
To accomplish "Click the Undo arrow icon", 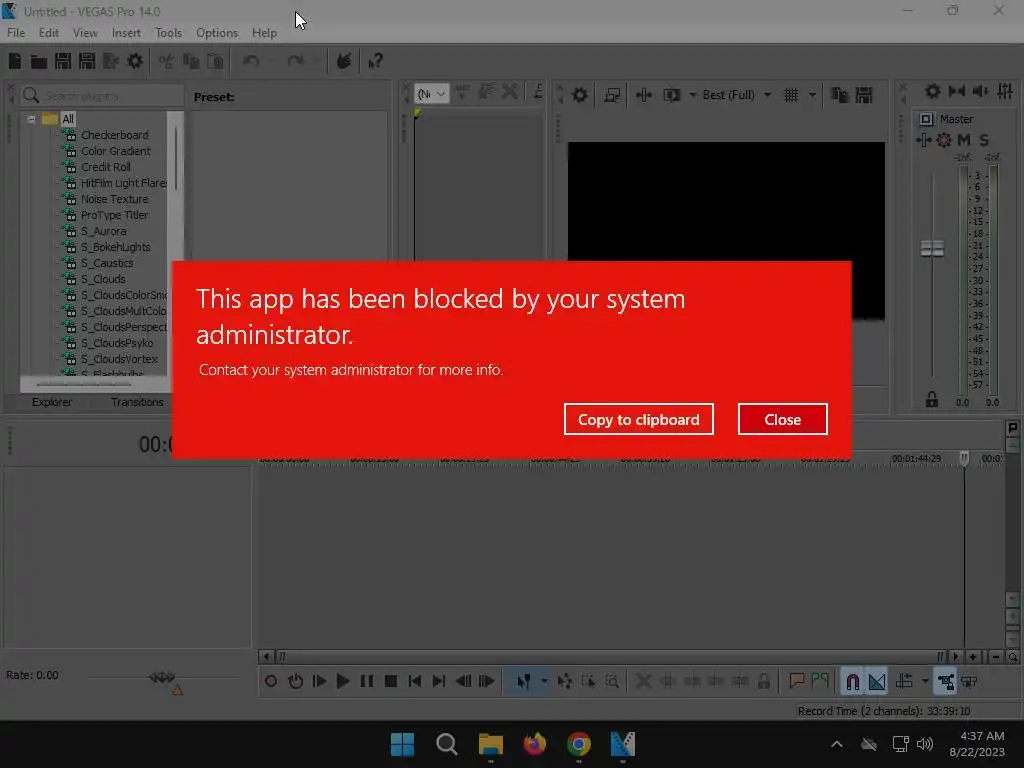I will click(x=251, y=61).
